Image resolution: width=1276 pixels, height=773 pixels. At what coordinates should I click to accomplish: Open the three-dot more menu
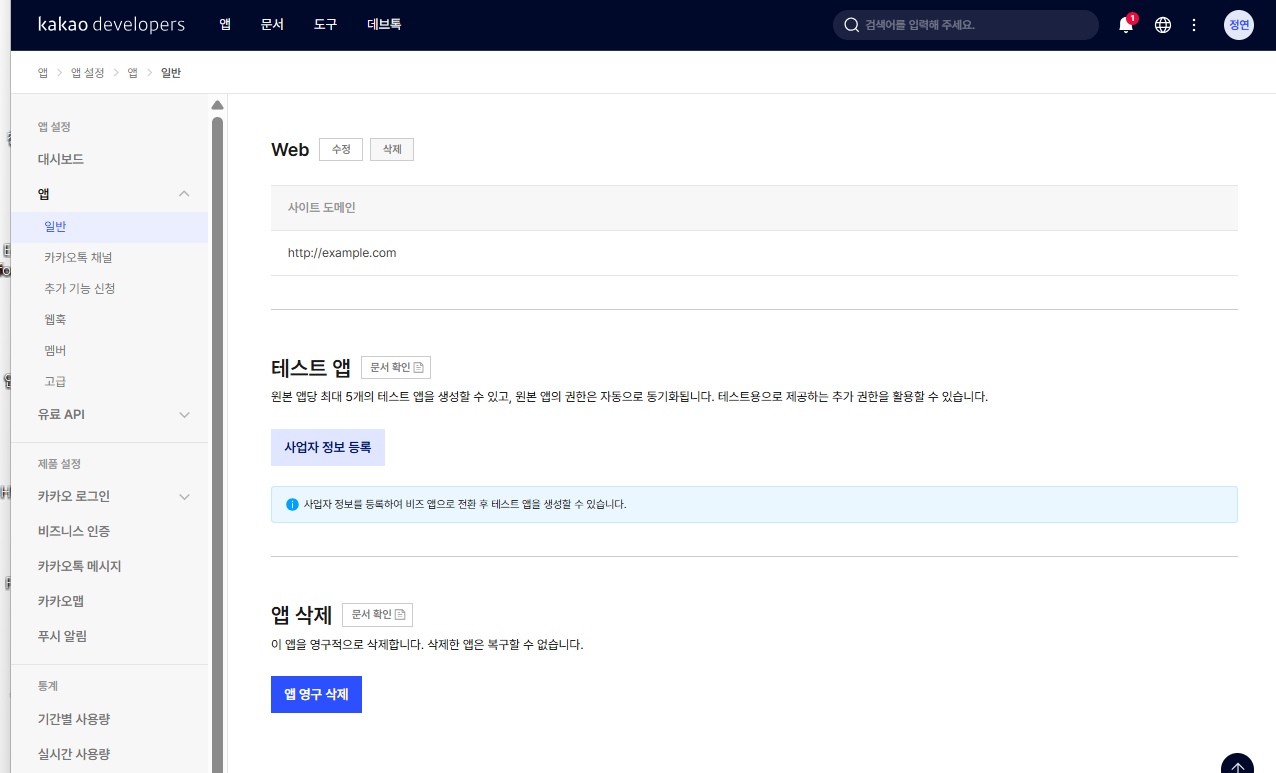1194,25
